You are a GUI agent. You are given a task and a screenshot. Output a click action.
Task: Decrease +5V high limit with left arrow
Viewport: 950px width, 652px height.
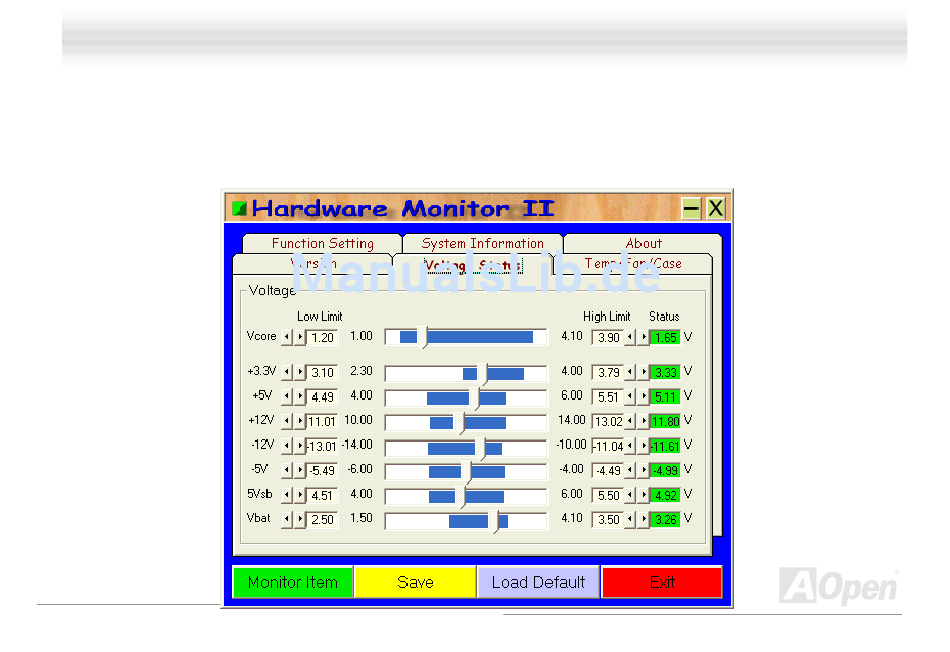(630, 396)
